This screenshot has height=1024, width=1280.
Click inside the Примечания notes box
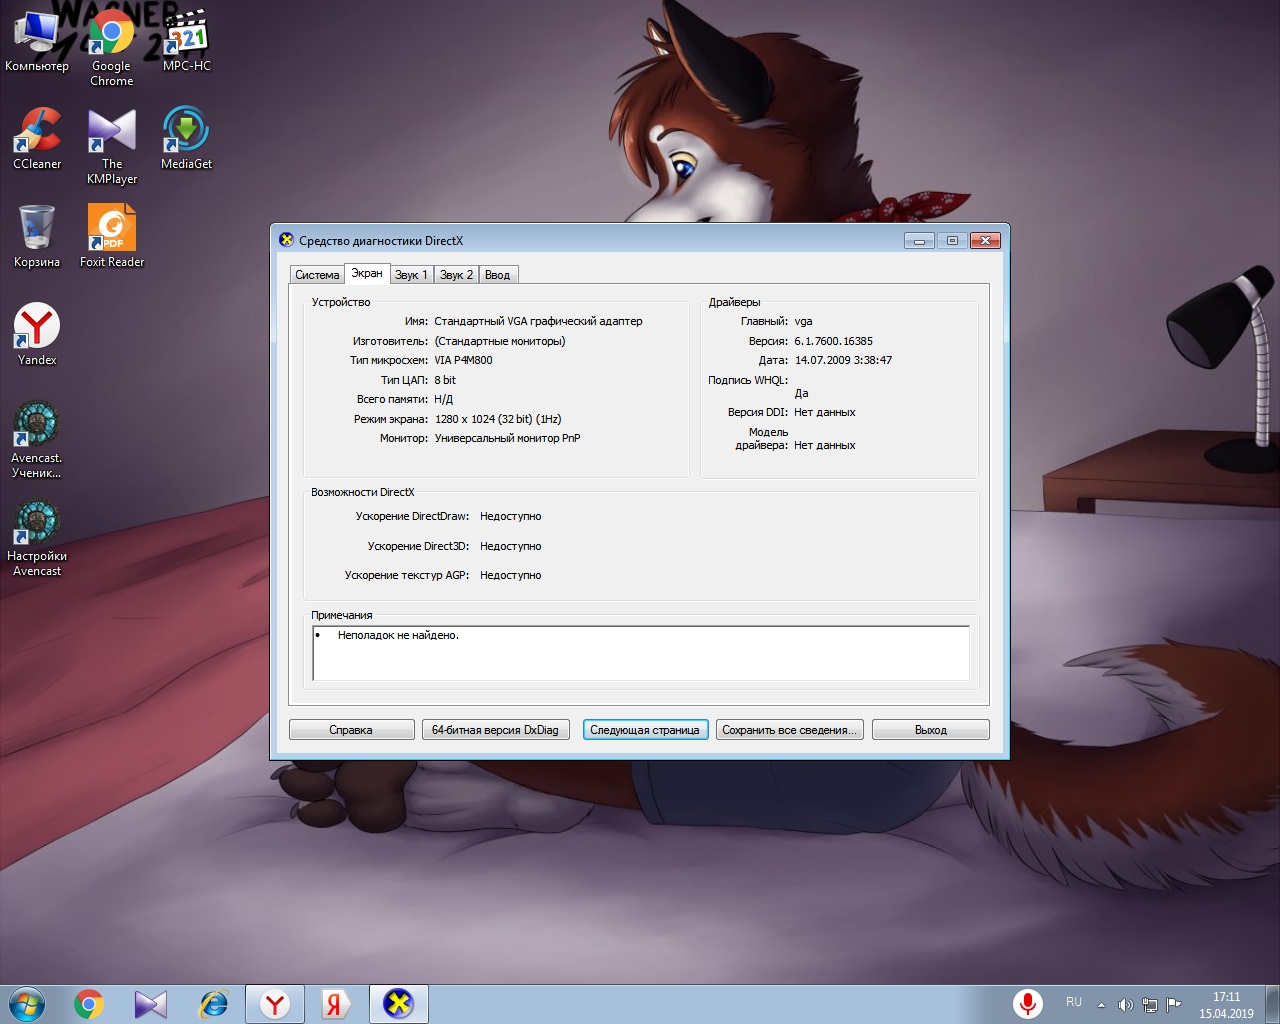coord(641,653)
